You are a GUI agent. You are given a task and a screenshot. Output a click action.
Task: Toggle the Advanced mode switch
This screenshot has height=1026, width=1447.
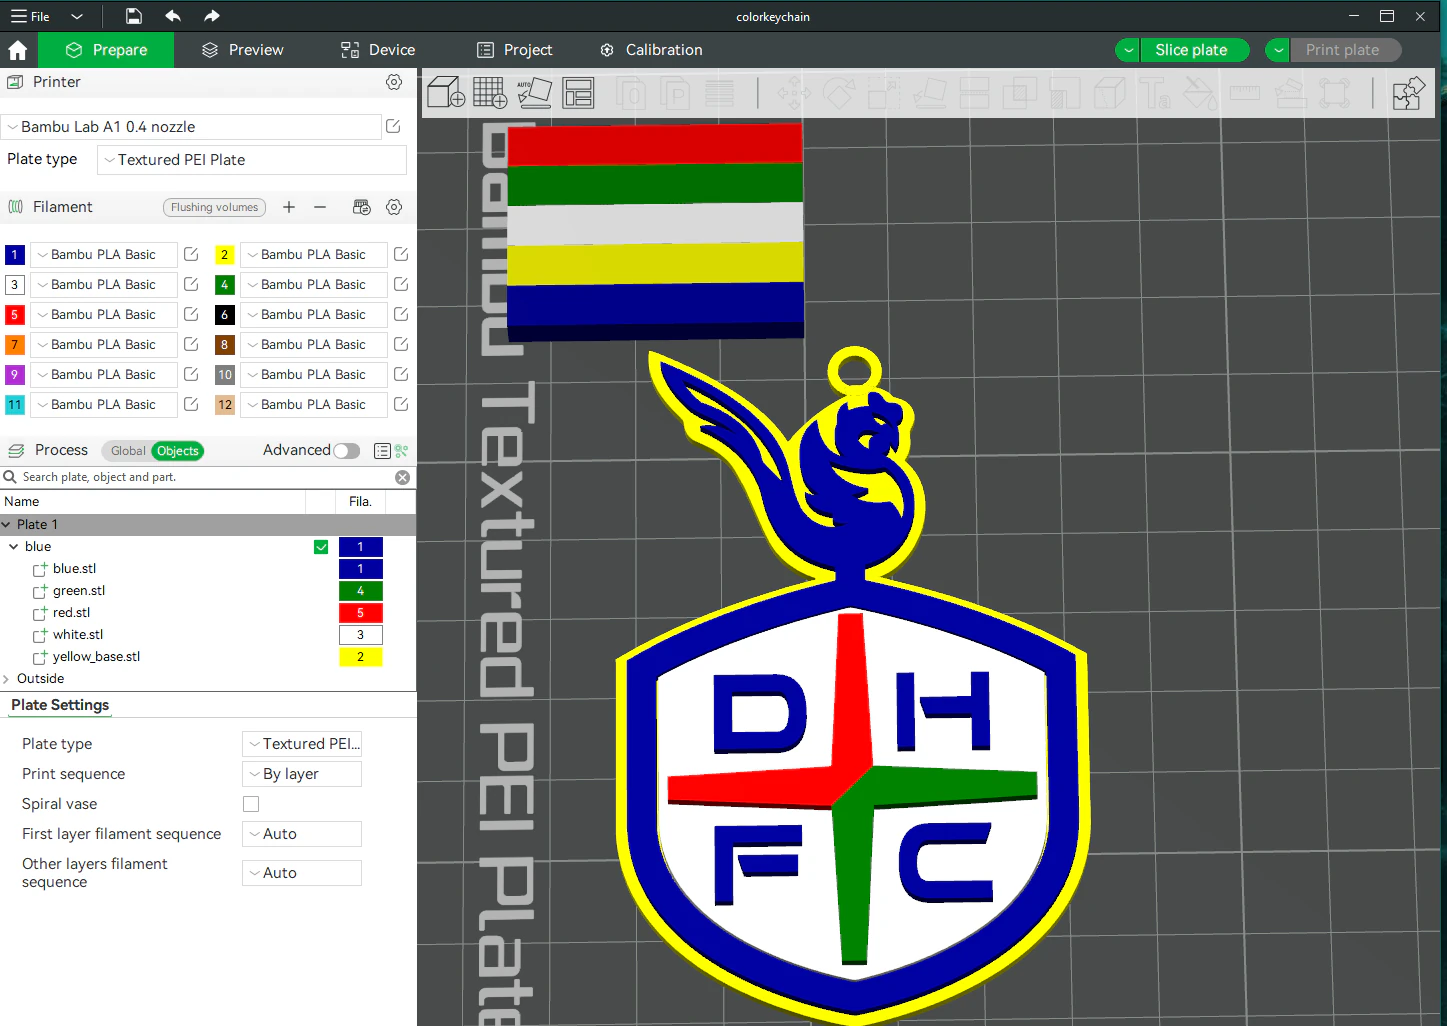coord(346,451)
